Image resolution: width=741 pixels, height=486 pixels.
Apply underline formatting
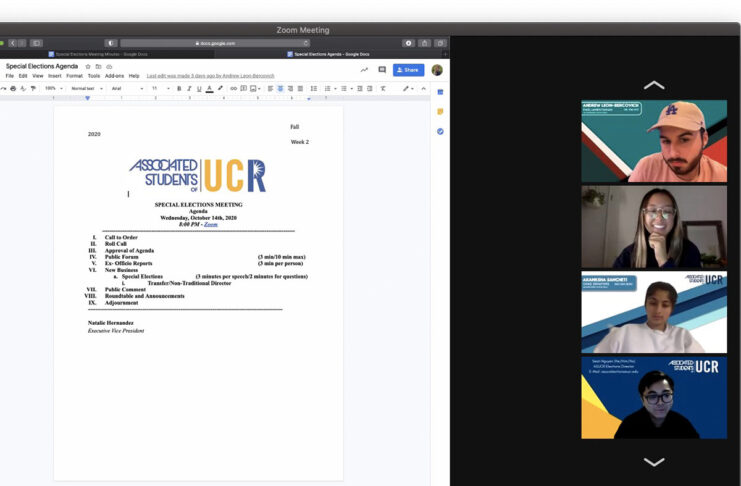point(199,88)
